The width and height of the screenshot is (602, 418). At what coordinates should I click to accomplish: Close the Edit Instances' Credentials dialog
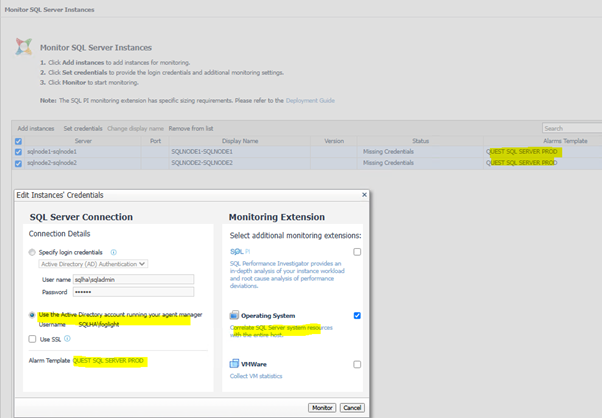364,195
